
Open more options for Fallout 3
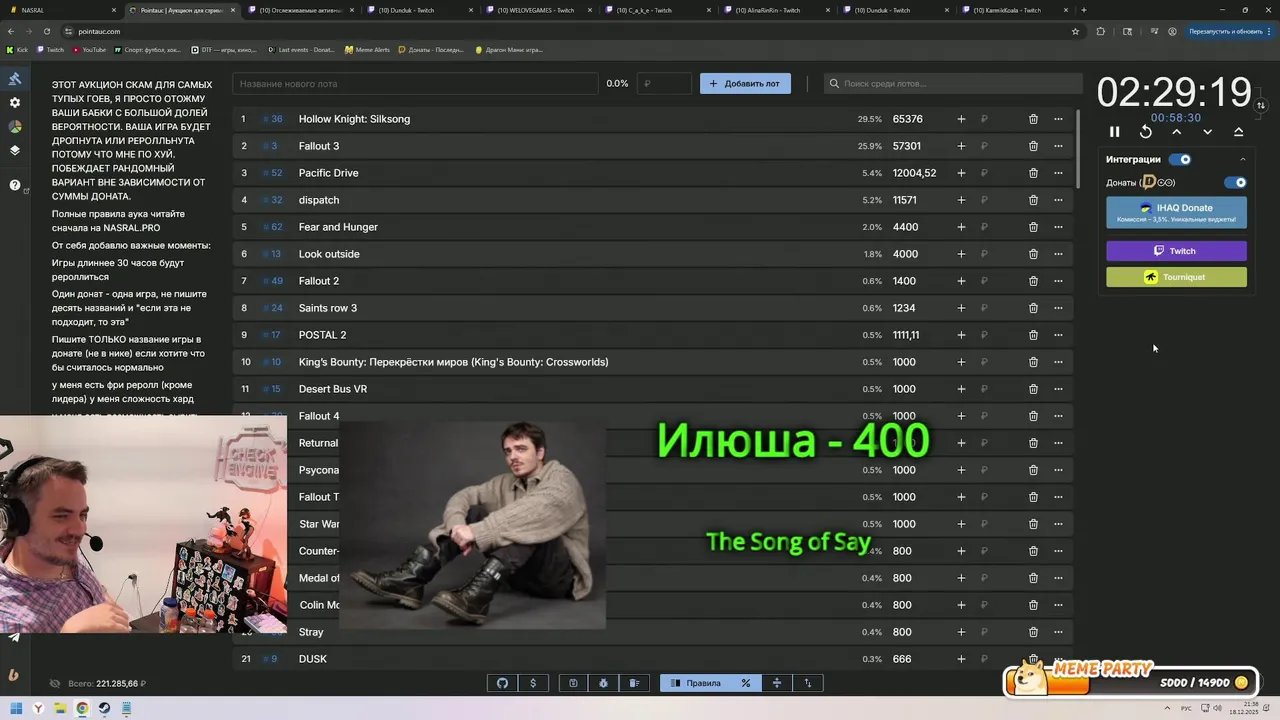pyautogui.click(x=1058, y=146)
